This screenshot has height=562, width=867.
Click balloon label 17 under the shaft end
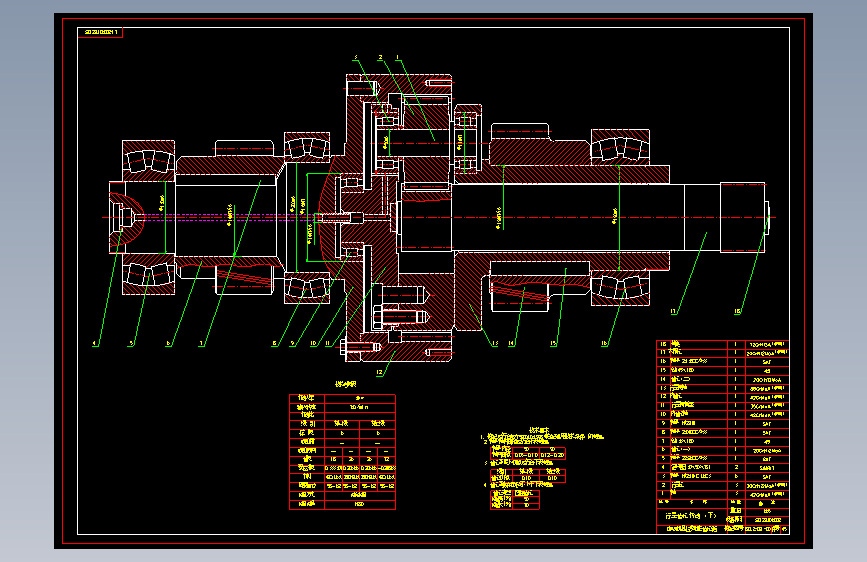pyautogui.click(x=673, y=311)
